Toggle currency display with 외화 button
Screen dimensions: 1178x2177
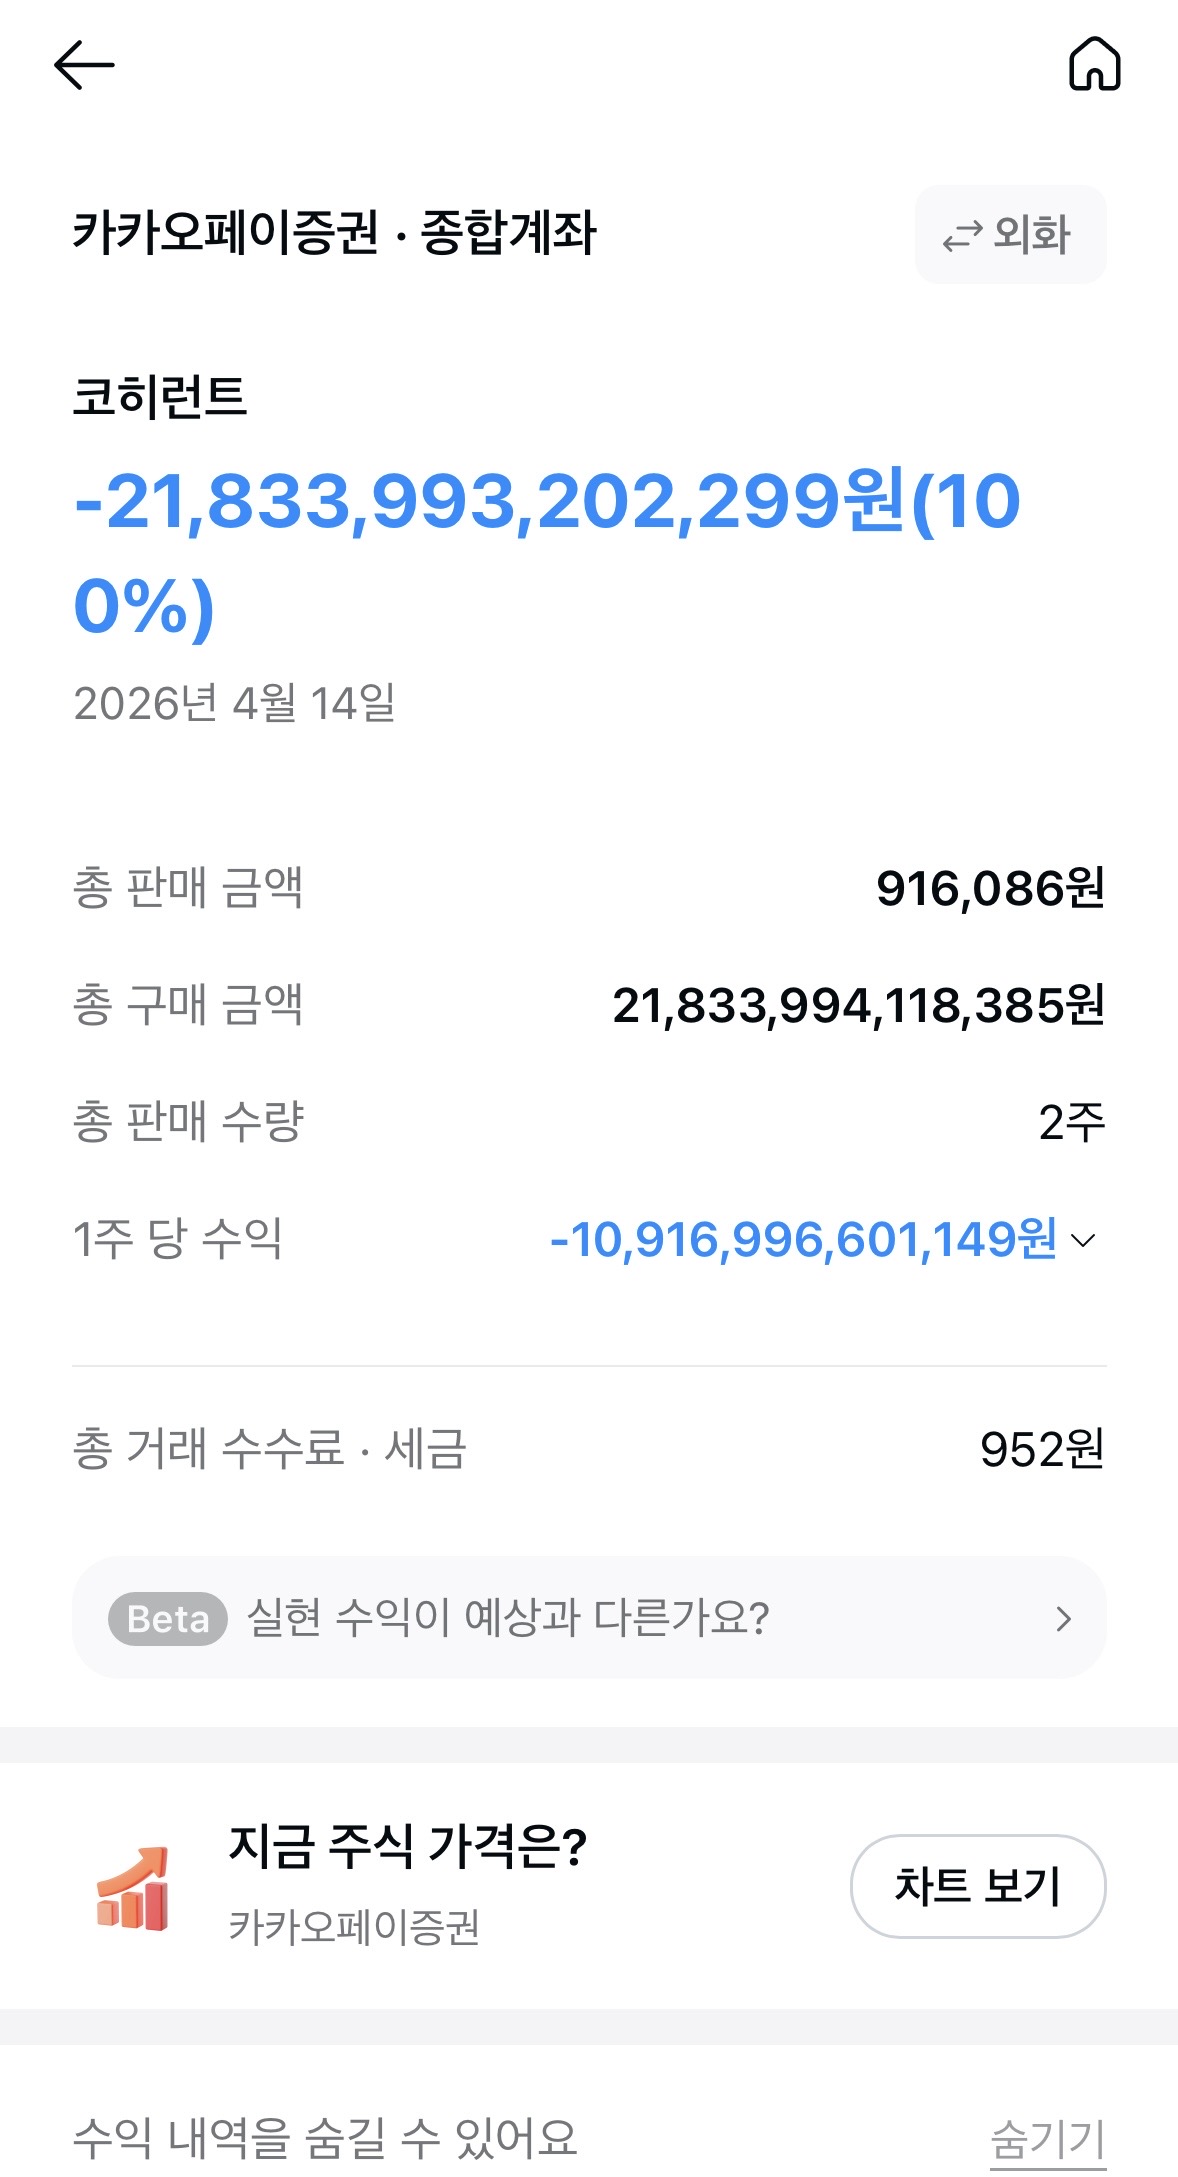(x=1010, y=235)
